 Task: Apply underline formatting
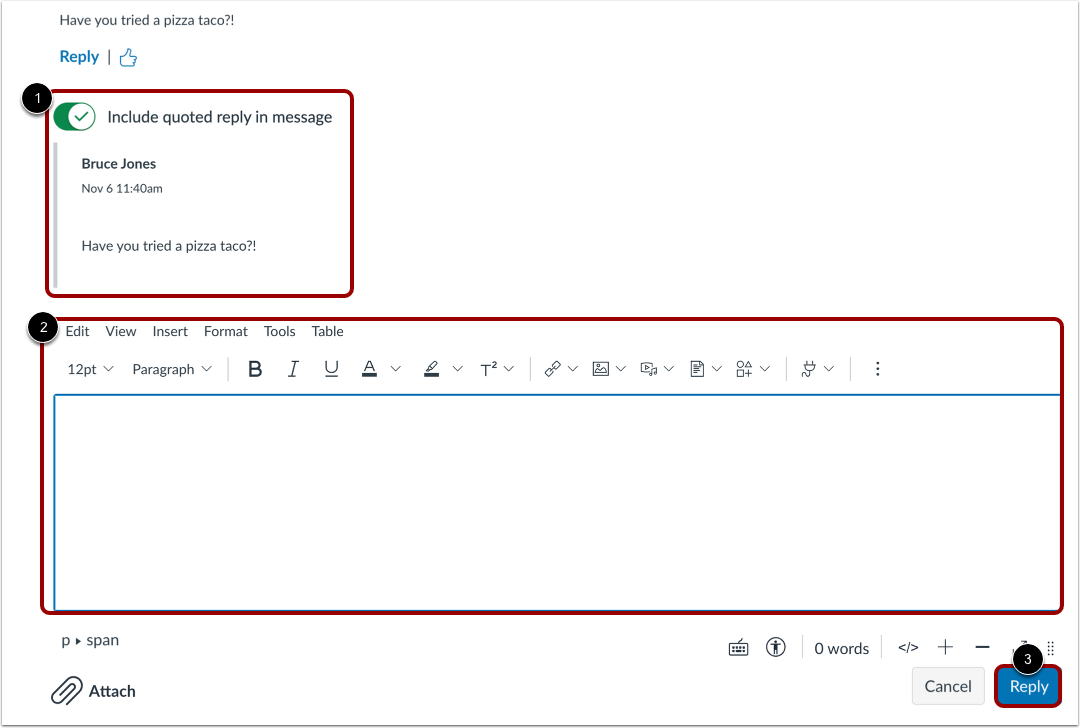pyautogui.click(x=330, y=368)
